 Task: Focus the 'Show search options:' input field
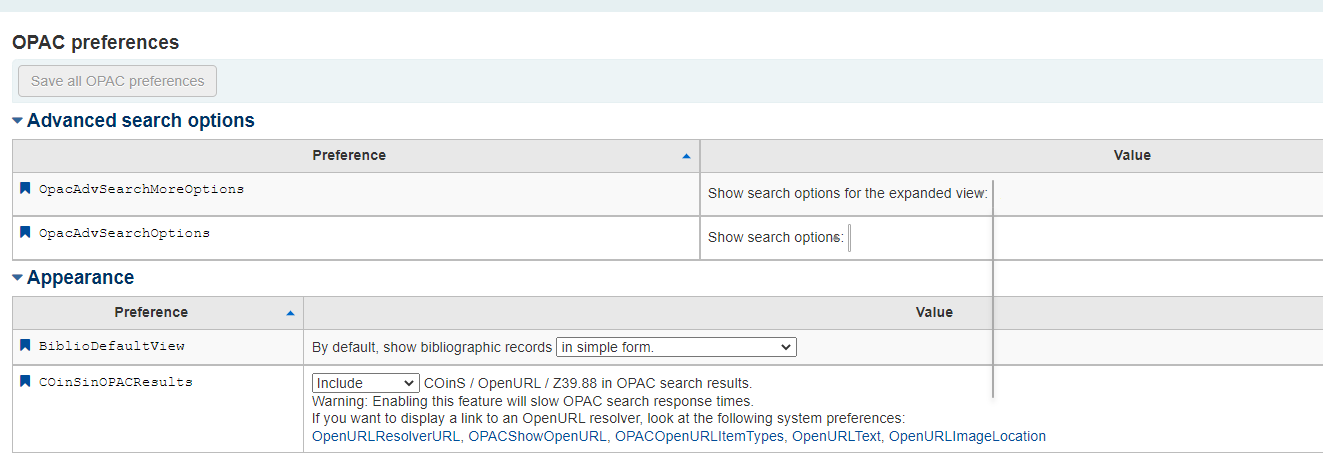(850, 238)
